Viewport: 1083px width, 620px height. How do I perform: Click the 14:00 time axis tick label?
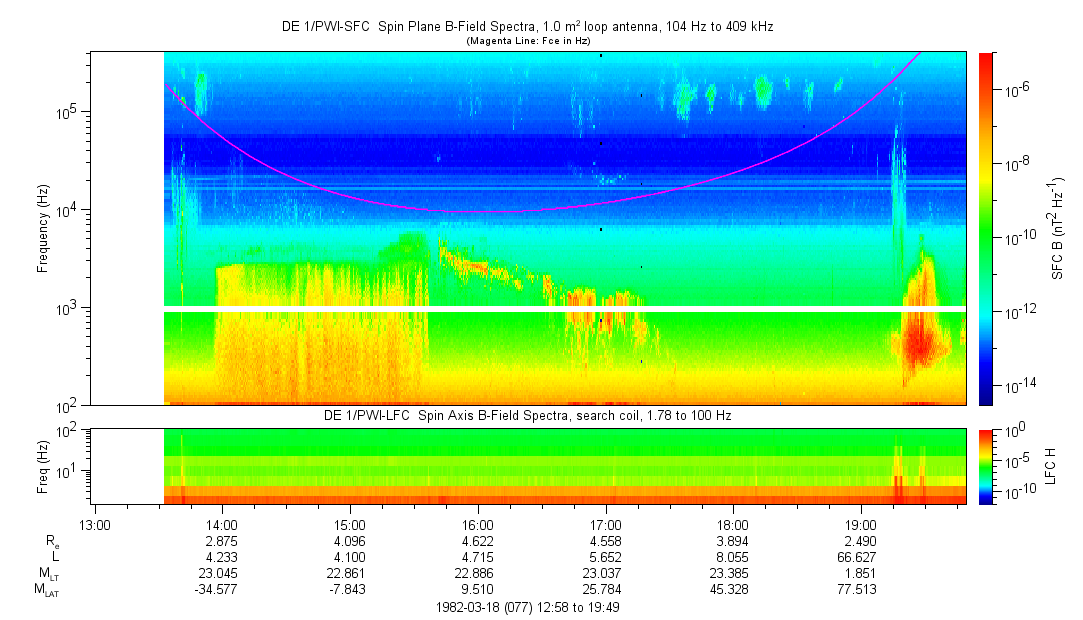coord(222,524)
